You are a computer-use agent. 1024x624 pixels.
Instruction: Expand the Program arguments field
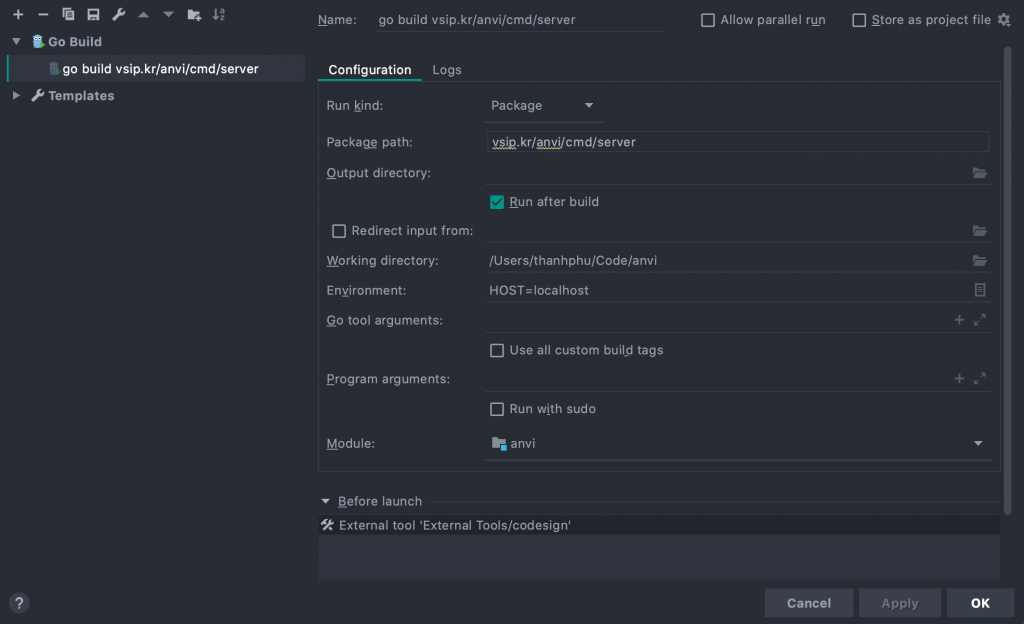979,379
